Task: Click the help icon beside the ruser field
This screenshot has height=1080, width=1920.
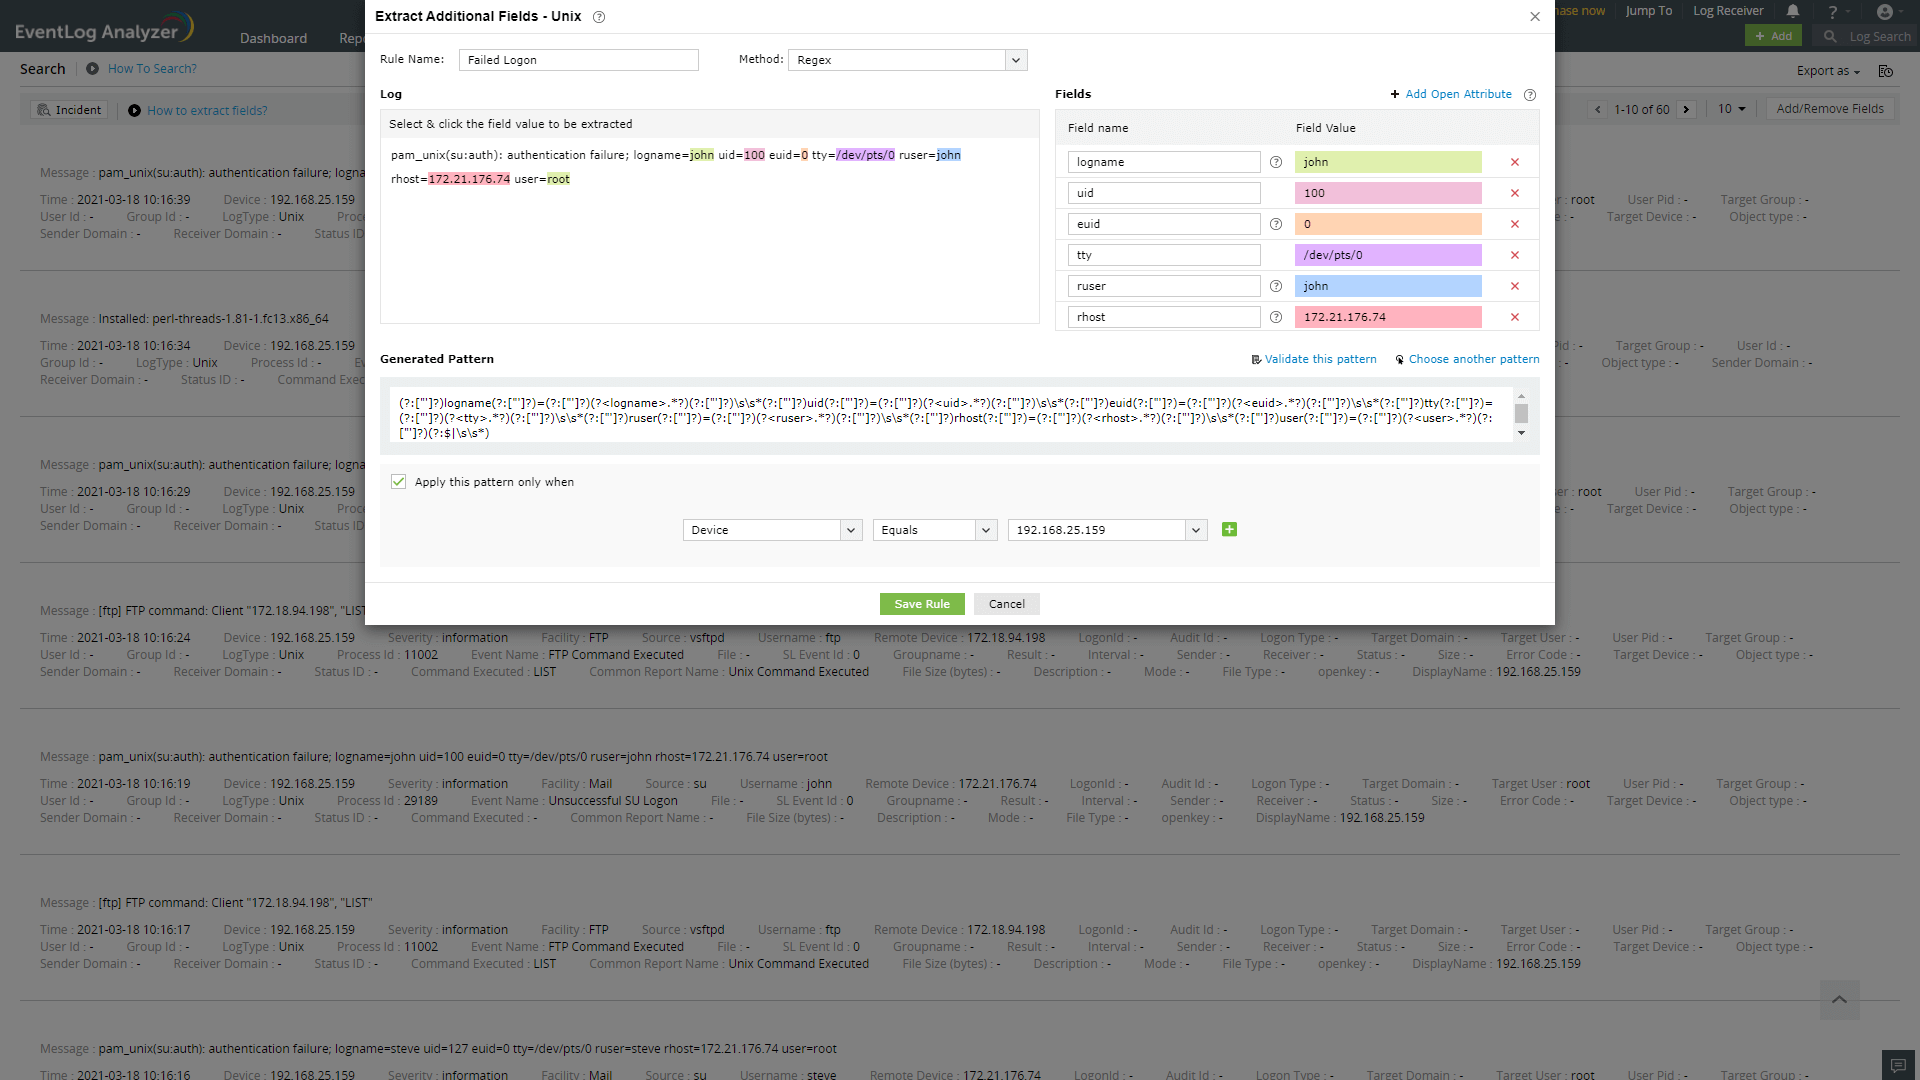Action: pyautogui.click(x=1275, y=286)
